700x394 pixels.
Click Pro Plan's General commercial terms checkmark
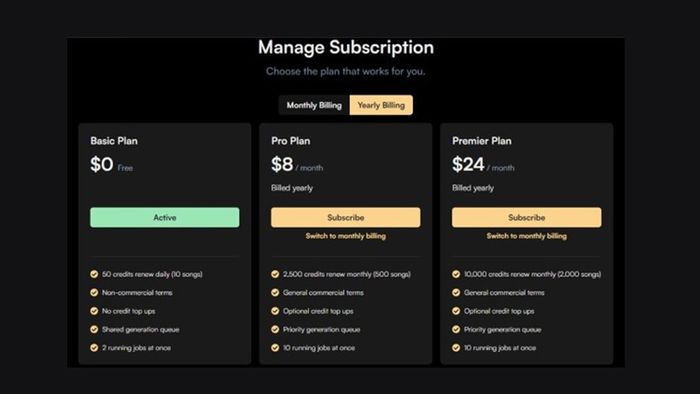(275, 293)
